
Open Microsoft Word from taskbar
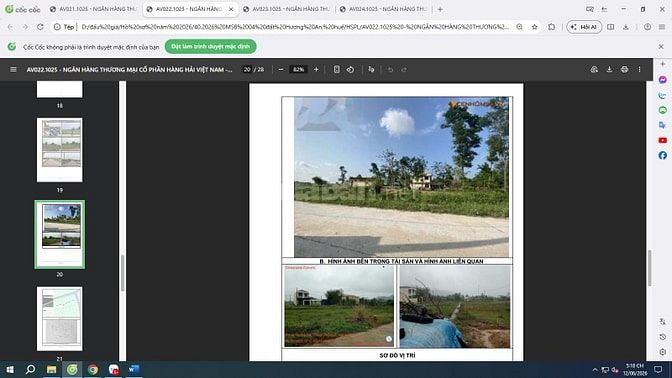(134, 369)
